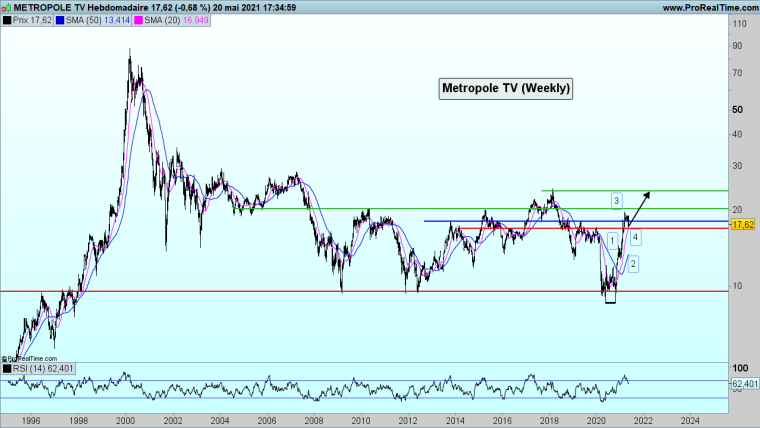760x428 pixels.
Task: Click the 2004 label on the time axis
Action: pos(220,421)
